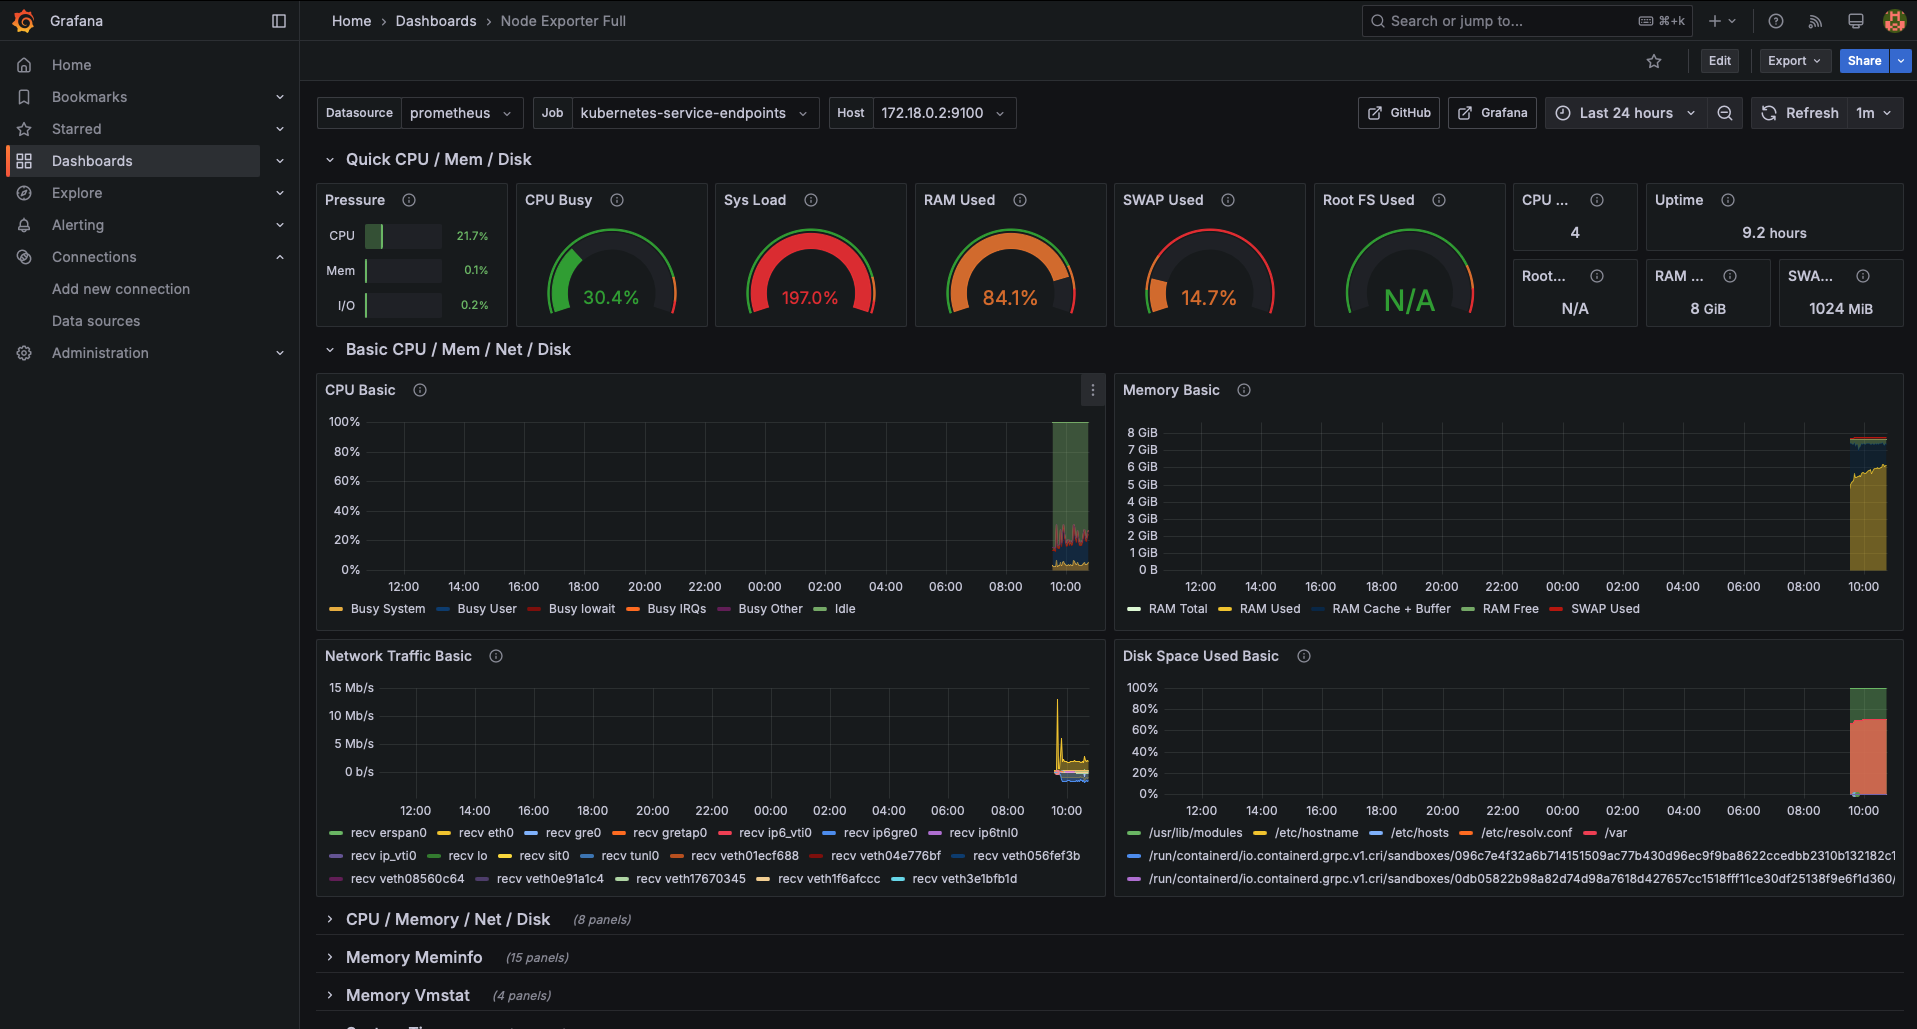Dock the sidebar menu using toggle icon
Screen dimensions: 1917x1029
click(x=279, y=21)
